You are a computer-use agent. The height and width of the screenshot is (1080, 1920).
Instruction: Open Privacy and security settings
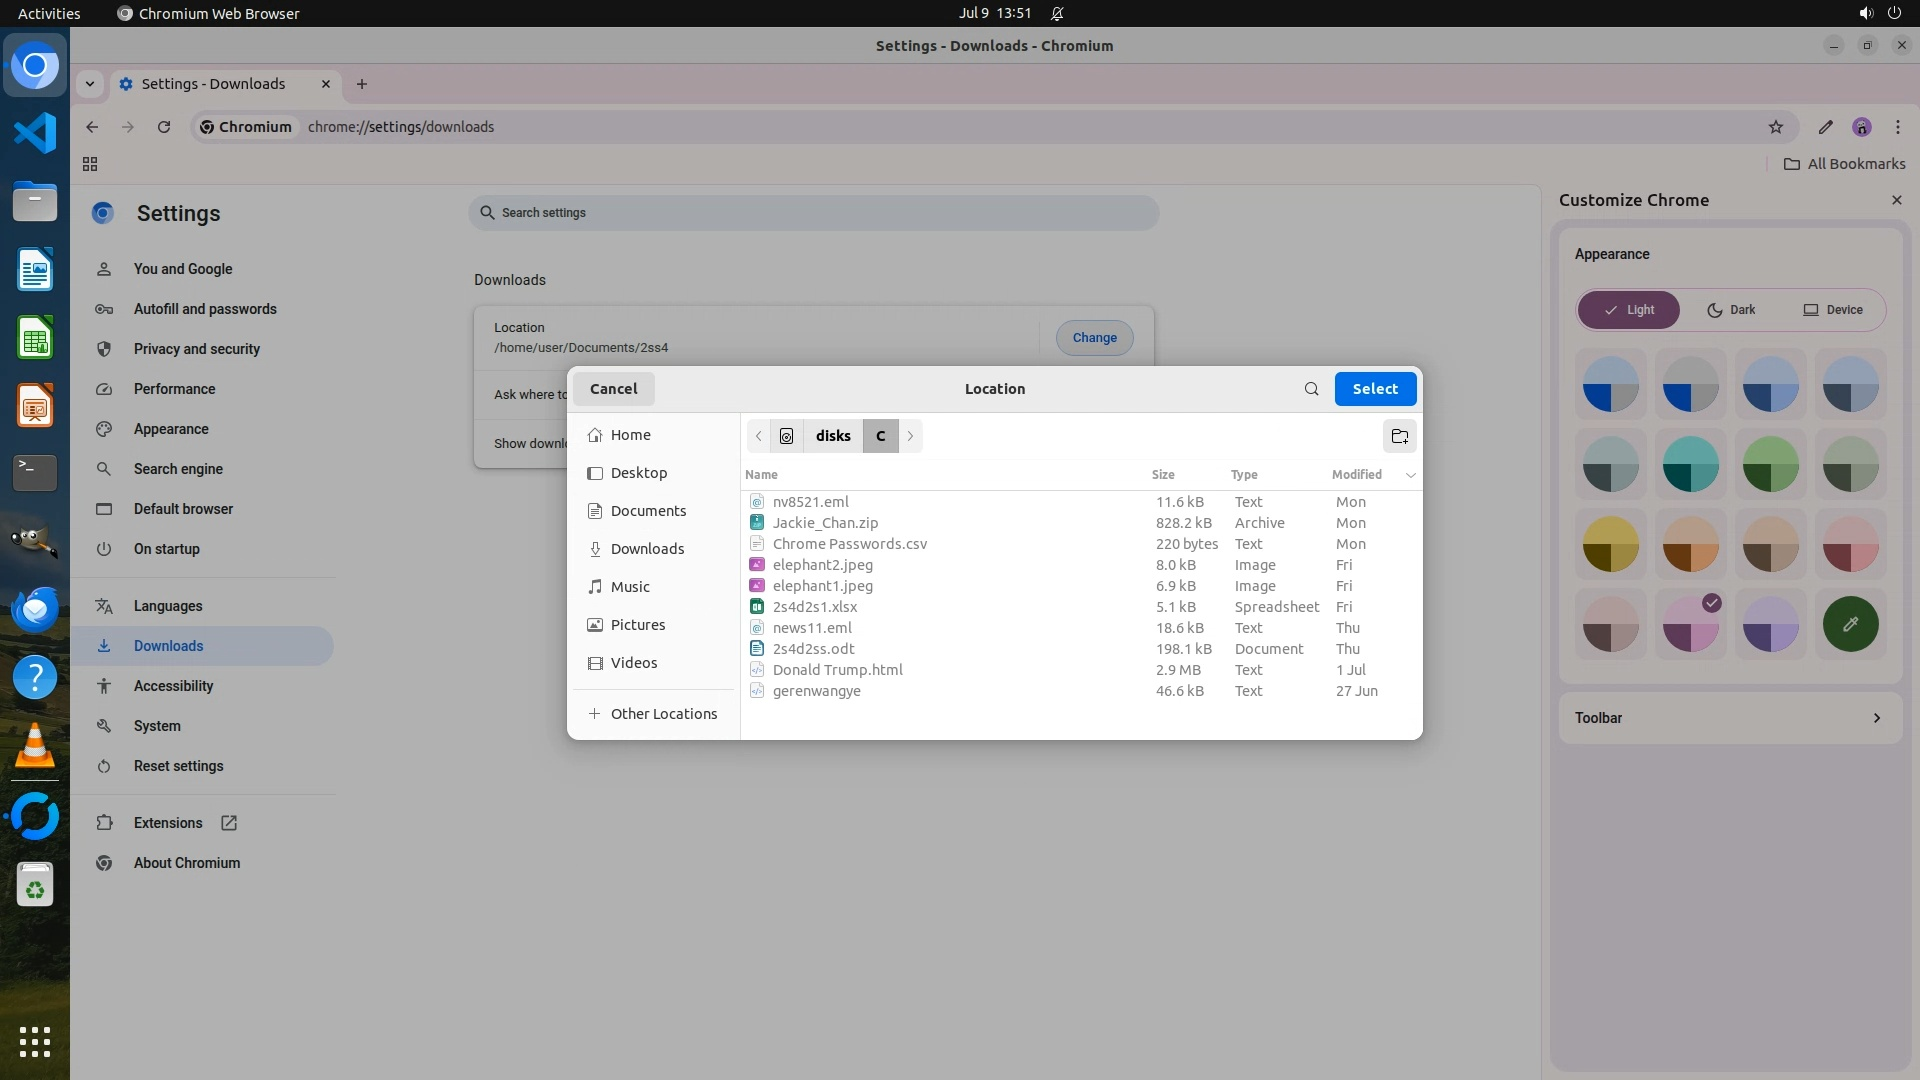click(x=197, y=349)
